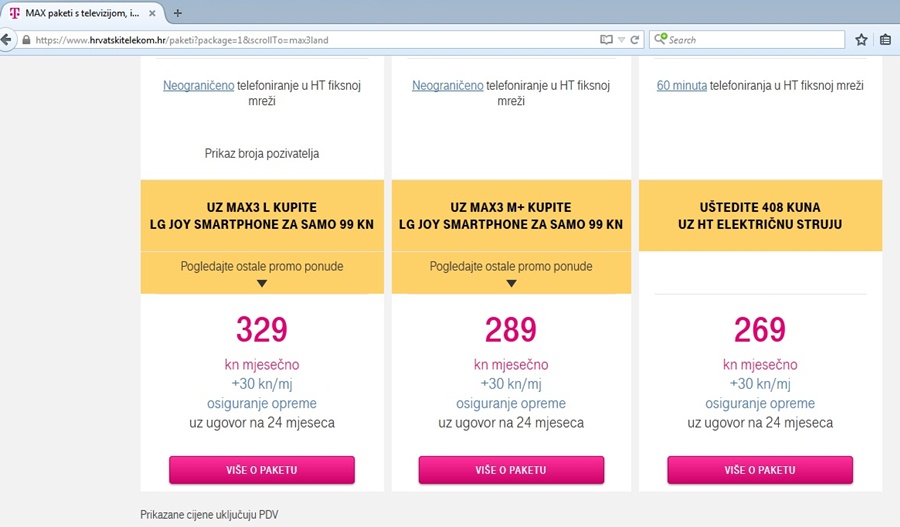Open the 60 minuta link
900x527 pixels.
coord(680,86)
